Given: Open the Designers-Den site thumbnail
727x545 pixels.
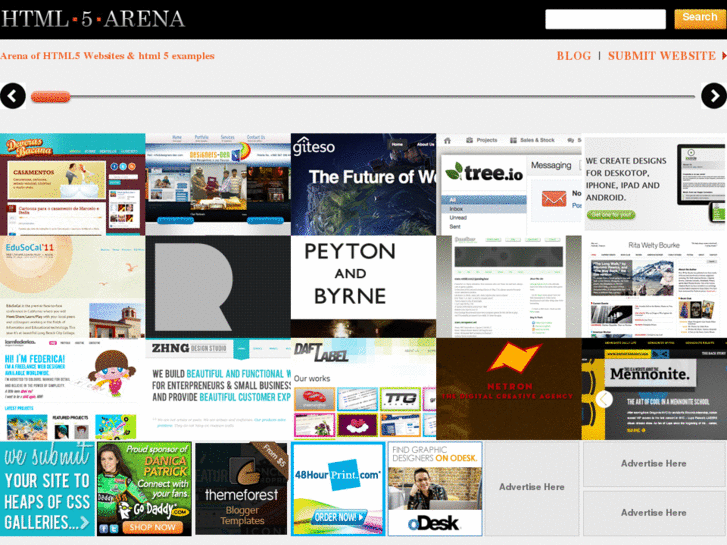Looking at the screenshot, I should [x=218, y=184].
